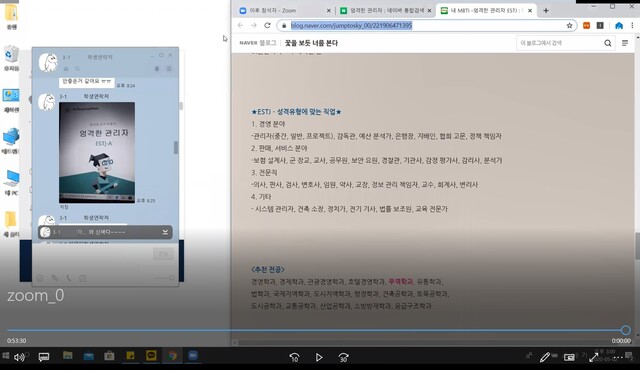Click the video seek bar handle
This screenshot has height=370, width=640.
626,330
